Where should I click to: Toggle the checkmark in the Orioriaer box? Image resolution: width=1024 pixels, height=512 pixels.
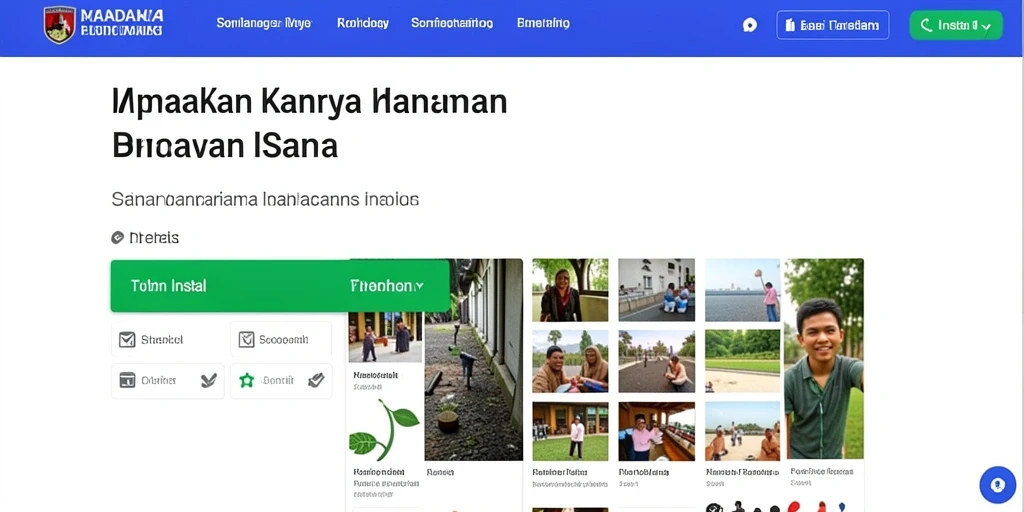click(x=208, y=380)
